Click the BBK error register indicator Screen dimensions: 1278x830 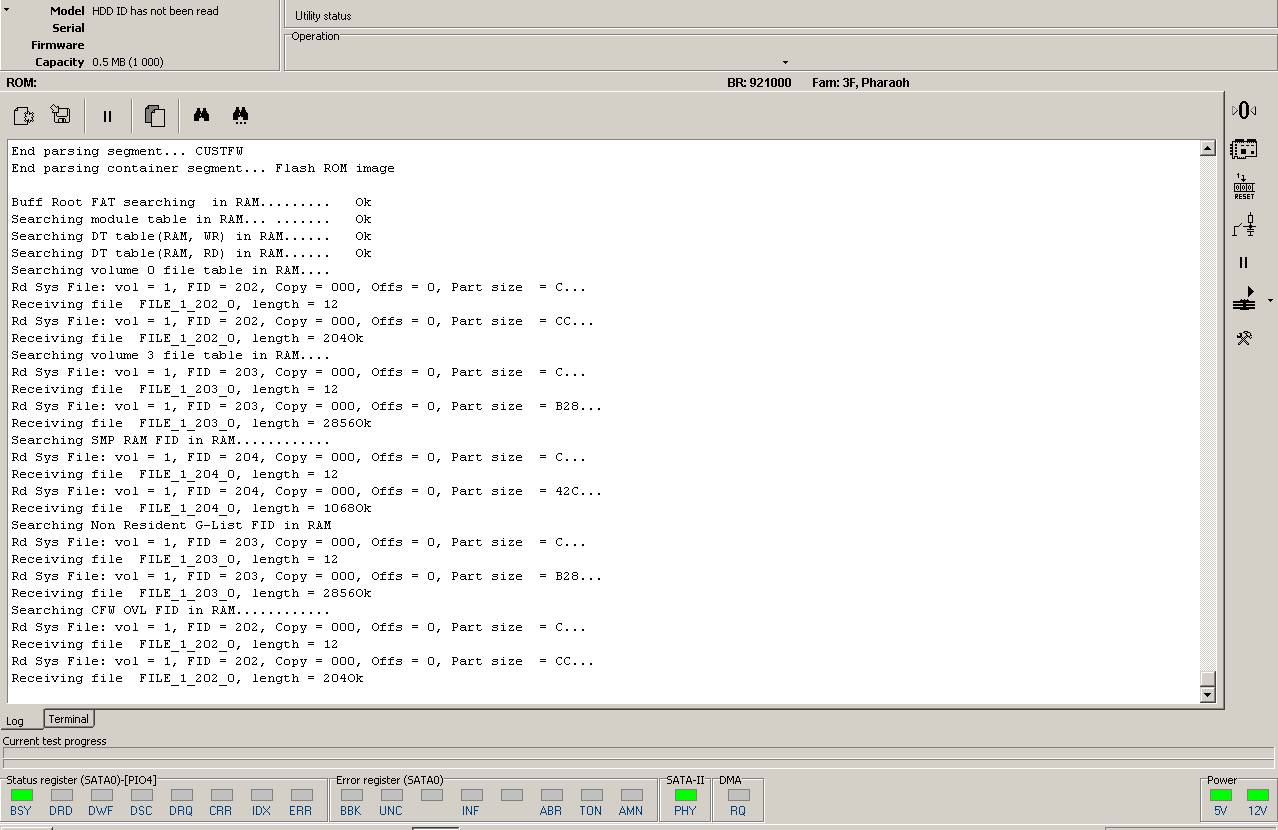[x=351, y=795]
